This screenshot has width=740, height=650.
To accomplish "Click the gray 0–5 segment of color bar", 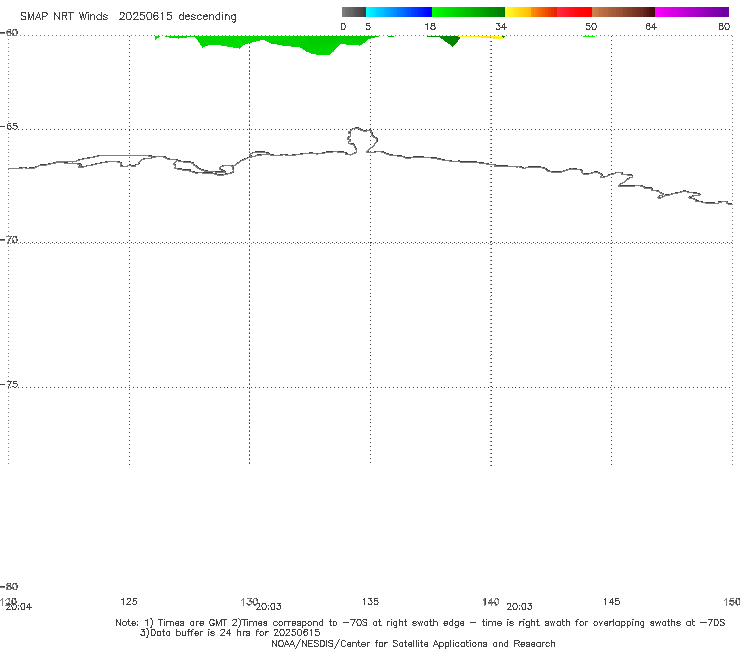I will point(353,12).
